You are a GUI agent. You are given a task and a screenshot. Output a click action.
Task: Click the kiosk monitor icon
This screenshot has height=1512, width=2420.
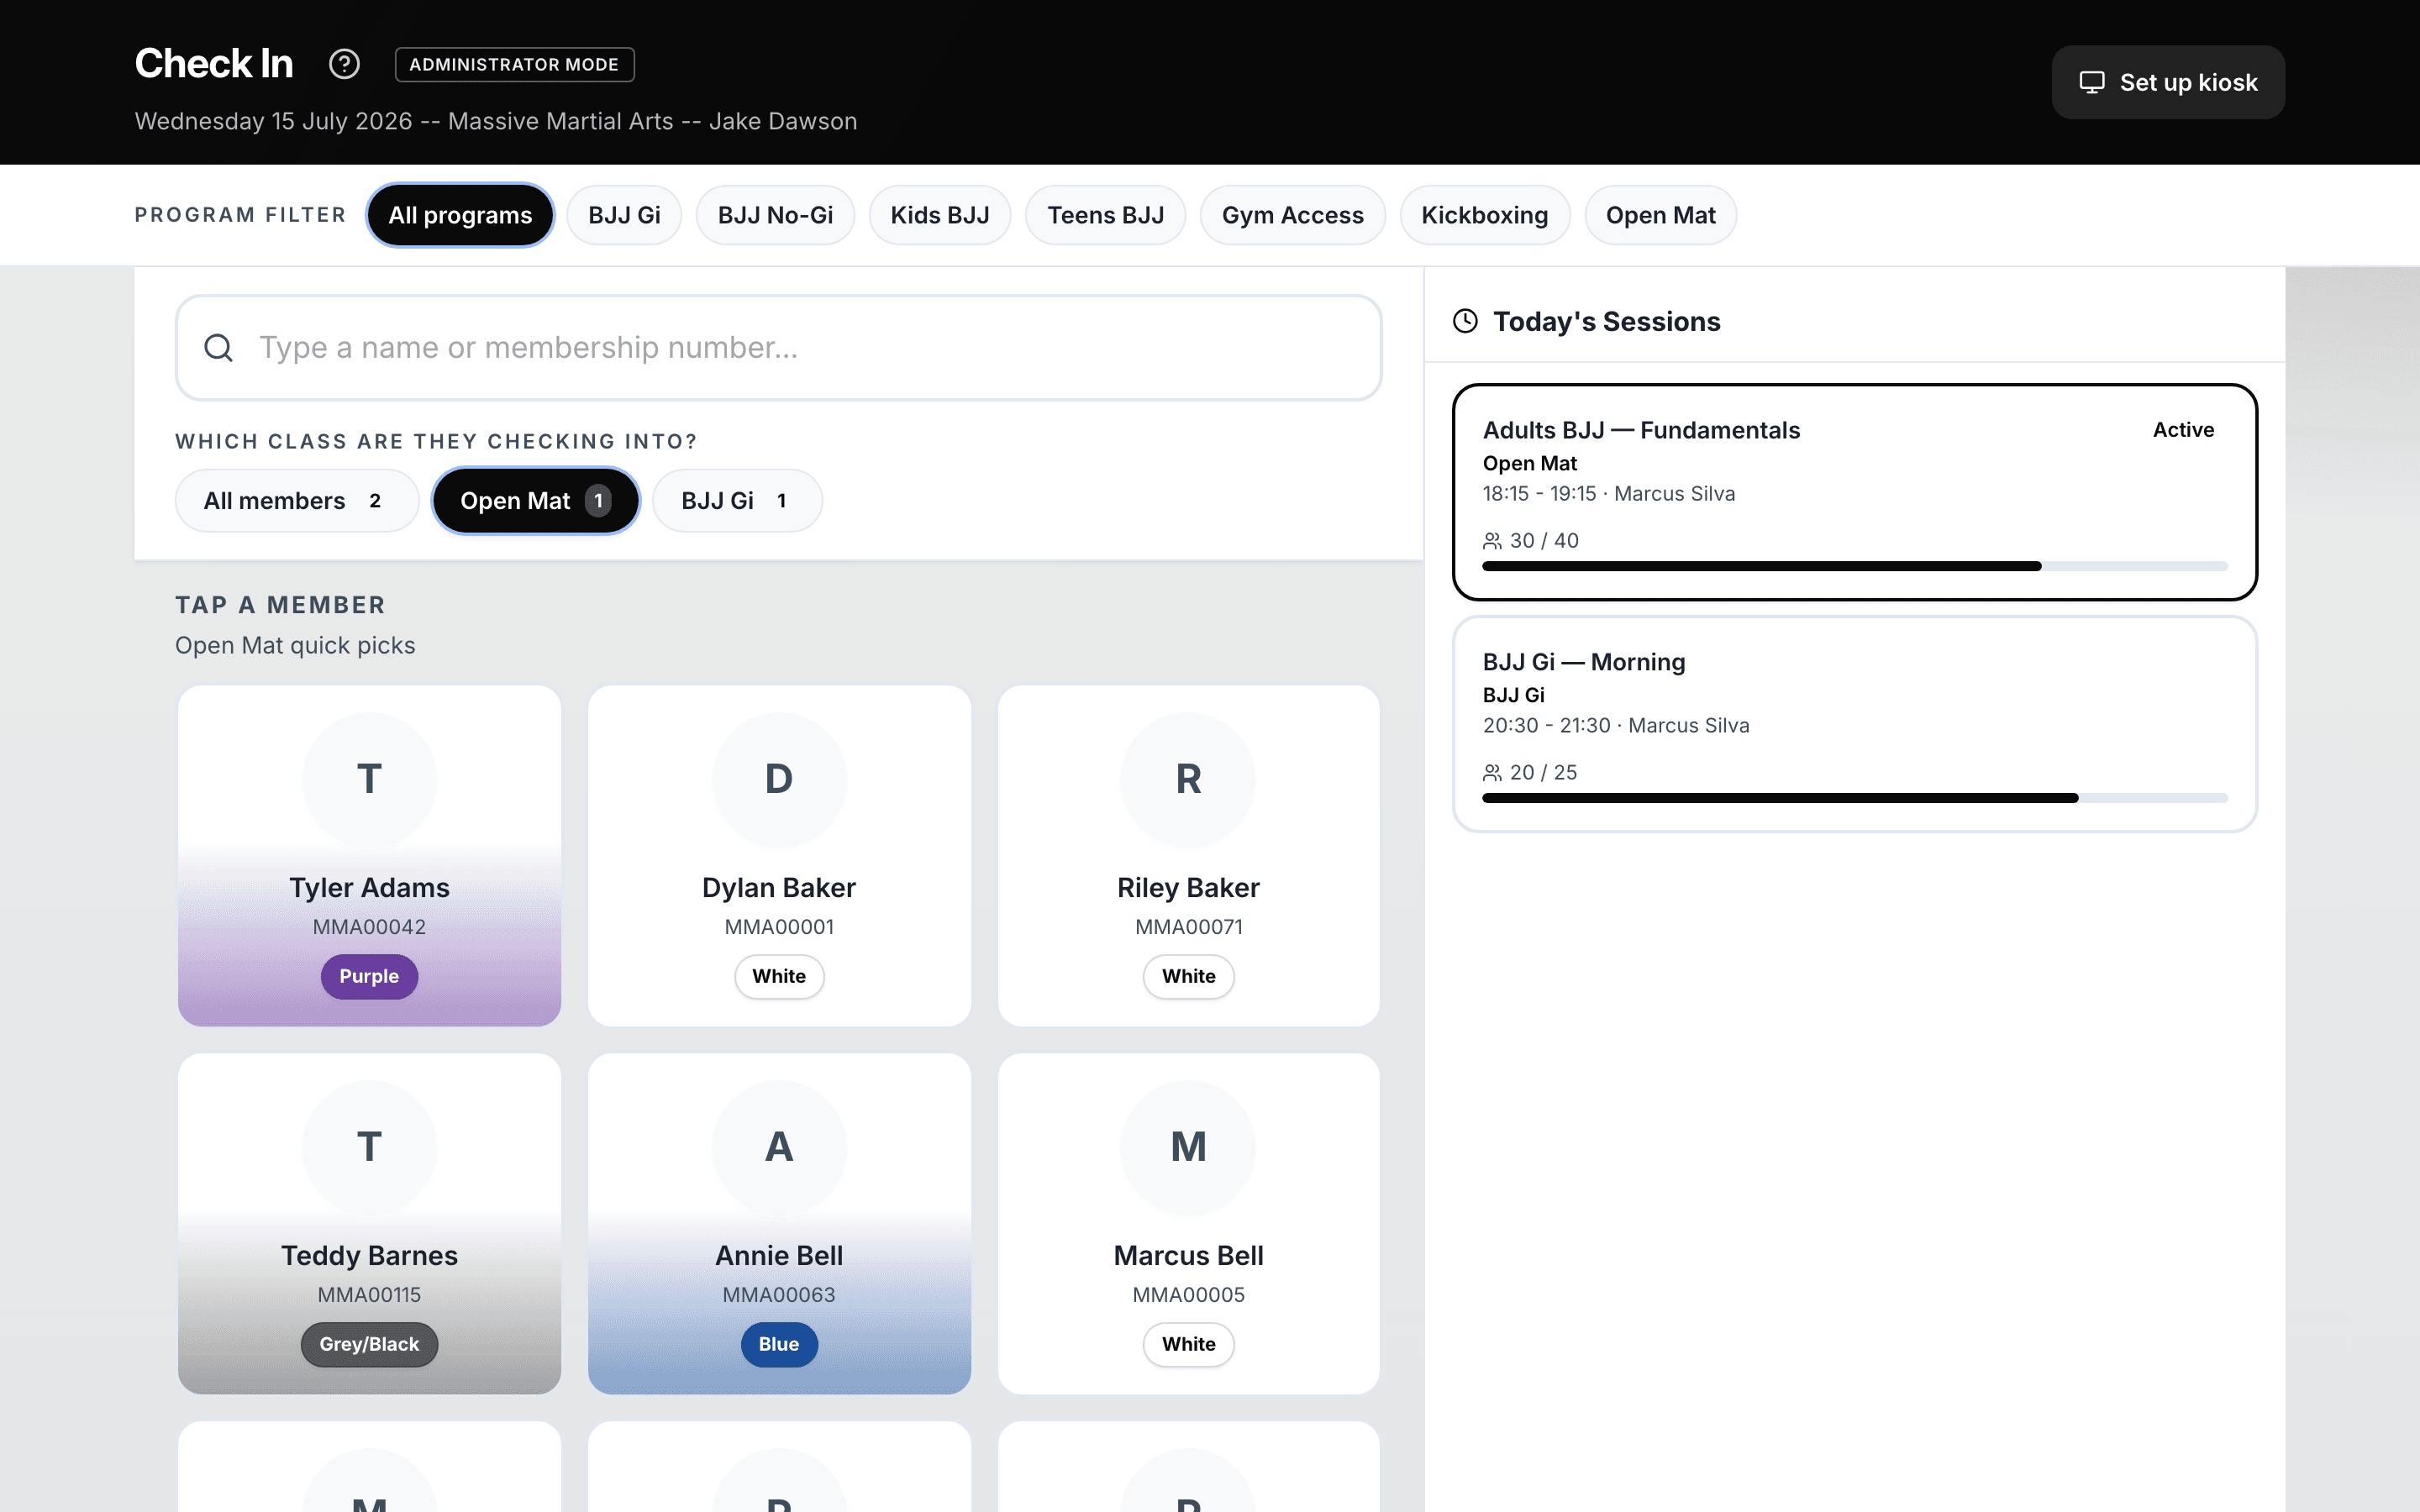2092,82
